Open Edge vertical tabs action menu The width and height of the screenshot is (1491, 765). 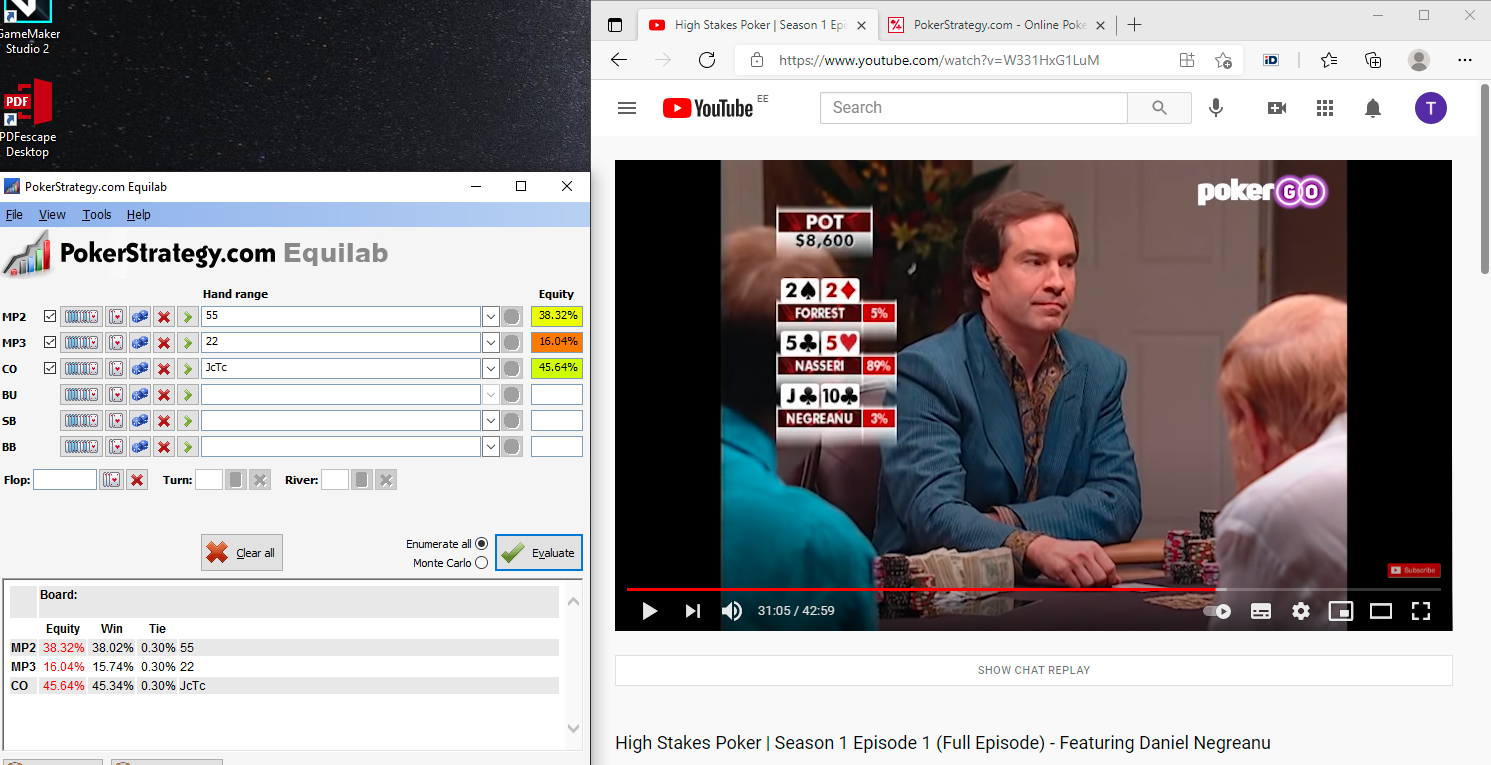click(615, 25)
